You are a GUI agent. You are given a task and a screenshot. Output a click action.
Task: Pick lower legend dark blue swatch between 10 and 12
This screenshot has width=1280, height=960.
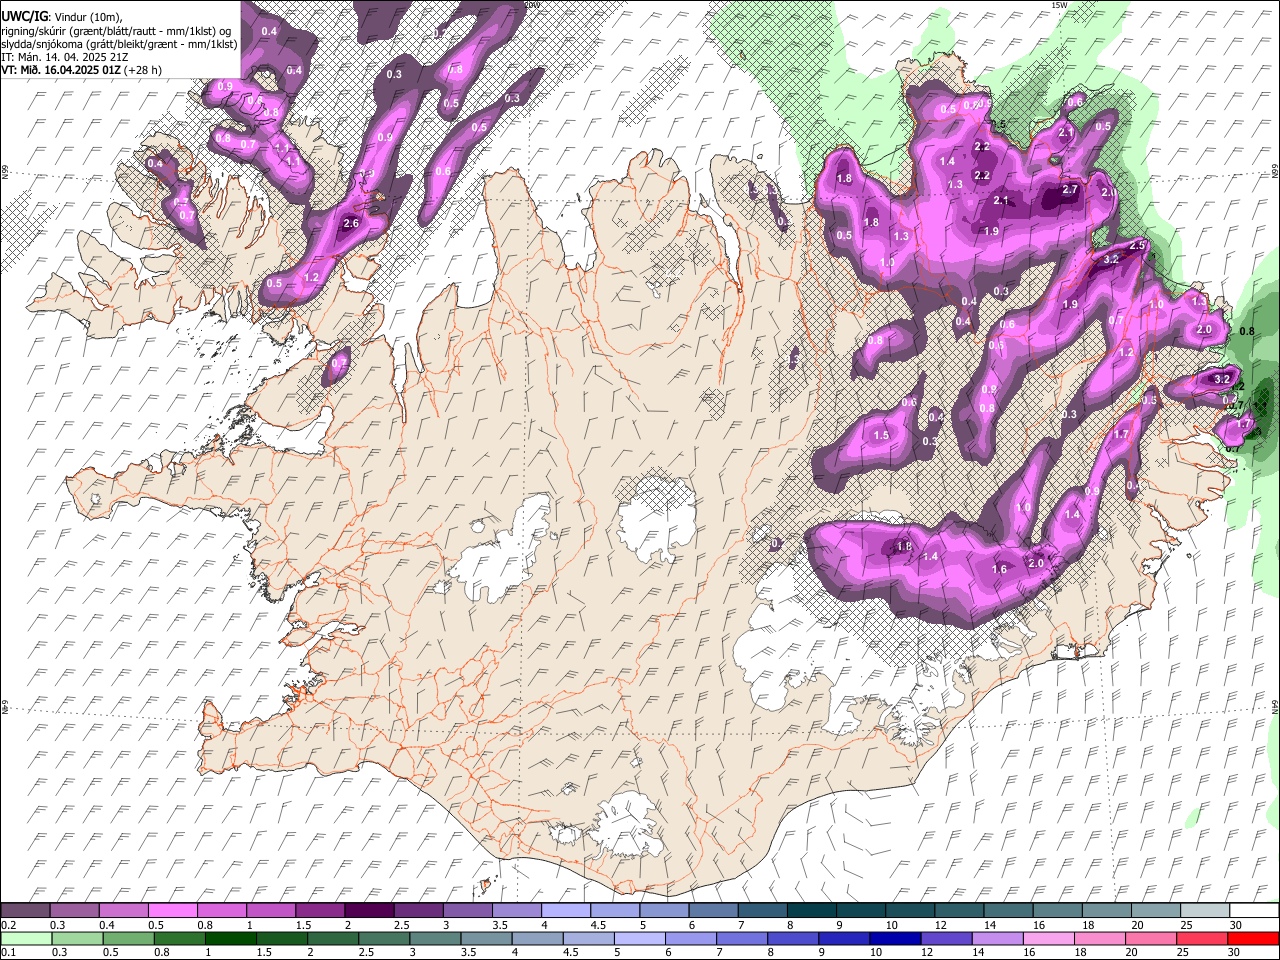pyautogui.click(x=895, y=938)
